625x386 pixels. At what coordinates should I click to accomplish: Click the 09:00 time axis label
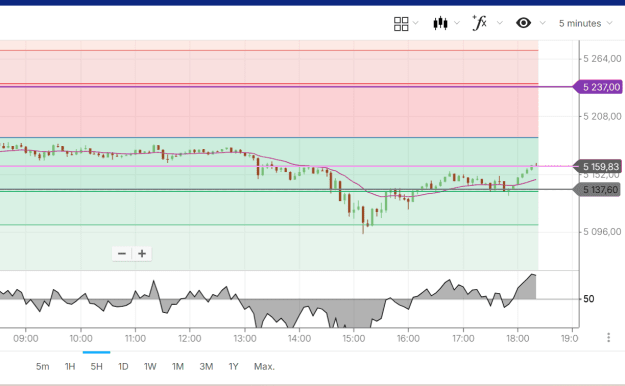(26, 339)
